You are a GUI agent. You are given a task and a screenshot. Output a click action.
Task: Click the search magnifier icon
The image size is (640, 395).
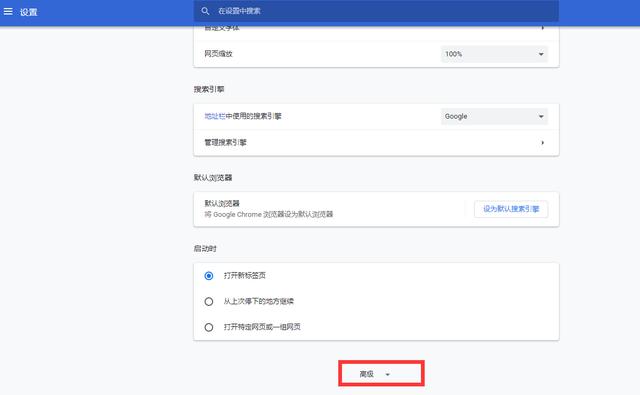tap(205, 11)
